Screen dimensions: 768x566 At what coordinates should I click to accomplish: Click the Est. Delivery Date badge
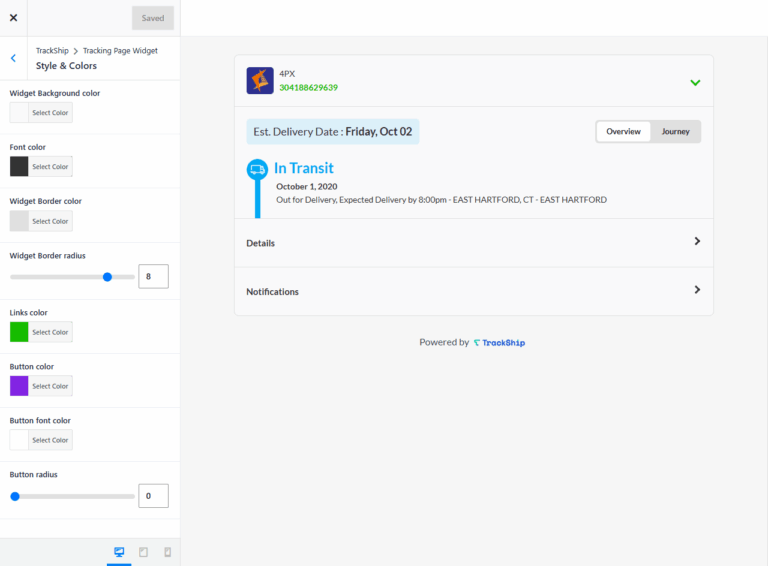[x=333, y=132]
